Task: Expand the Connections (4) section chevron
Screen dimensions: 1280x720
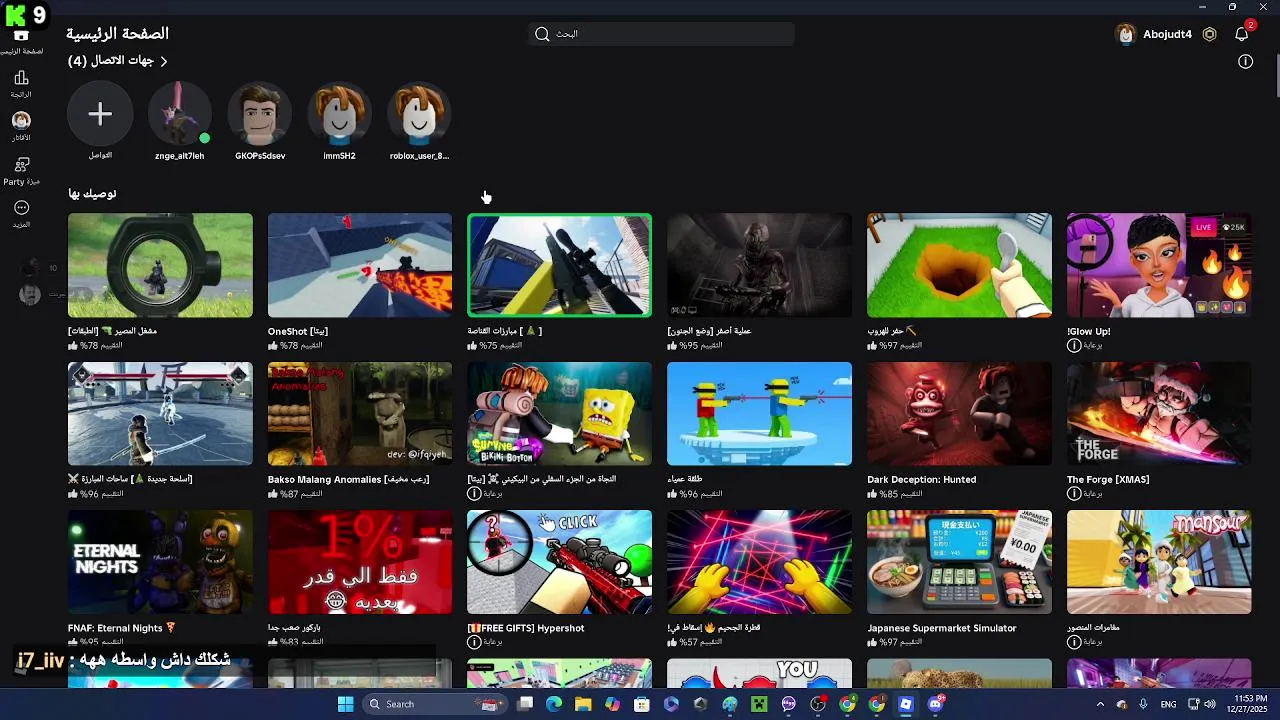Action: point(163,61)
